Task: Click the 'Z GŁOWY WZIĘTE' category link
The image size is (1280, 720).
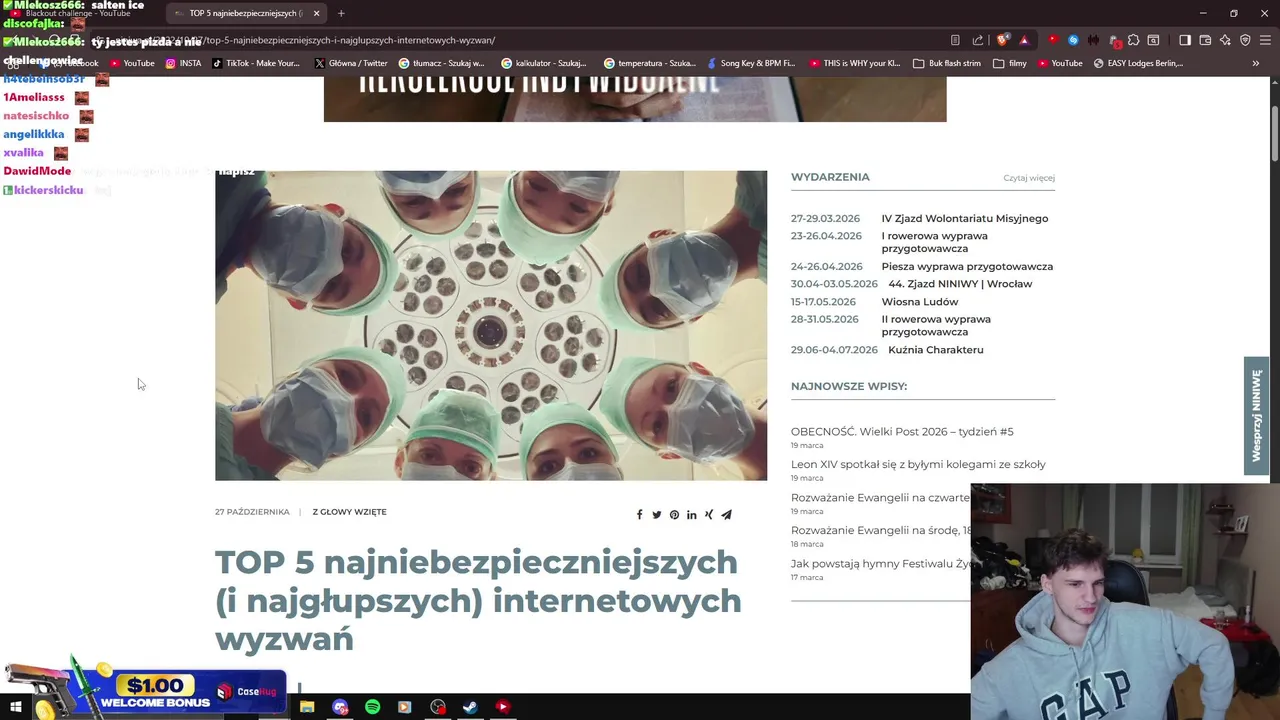Action: tap(349, 512)
